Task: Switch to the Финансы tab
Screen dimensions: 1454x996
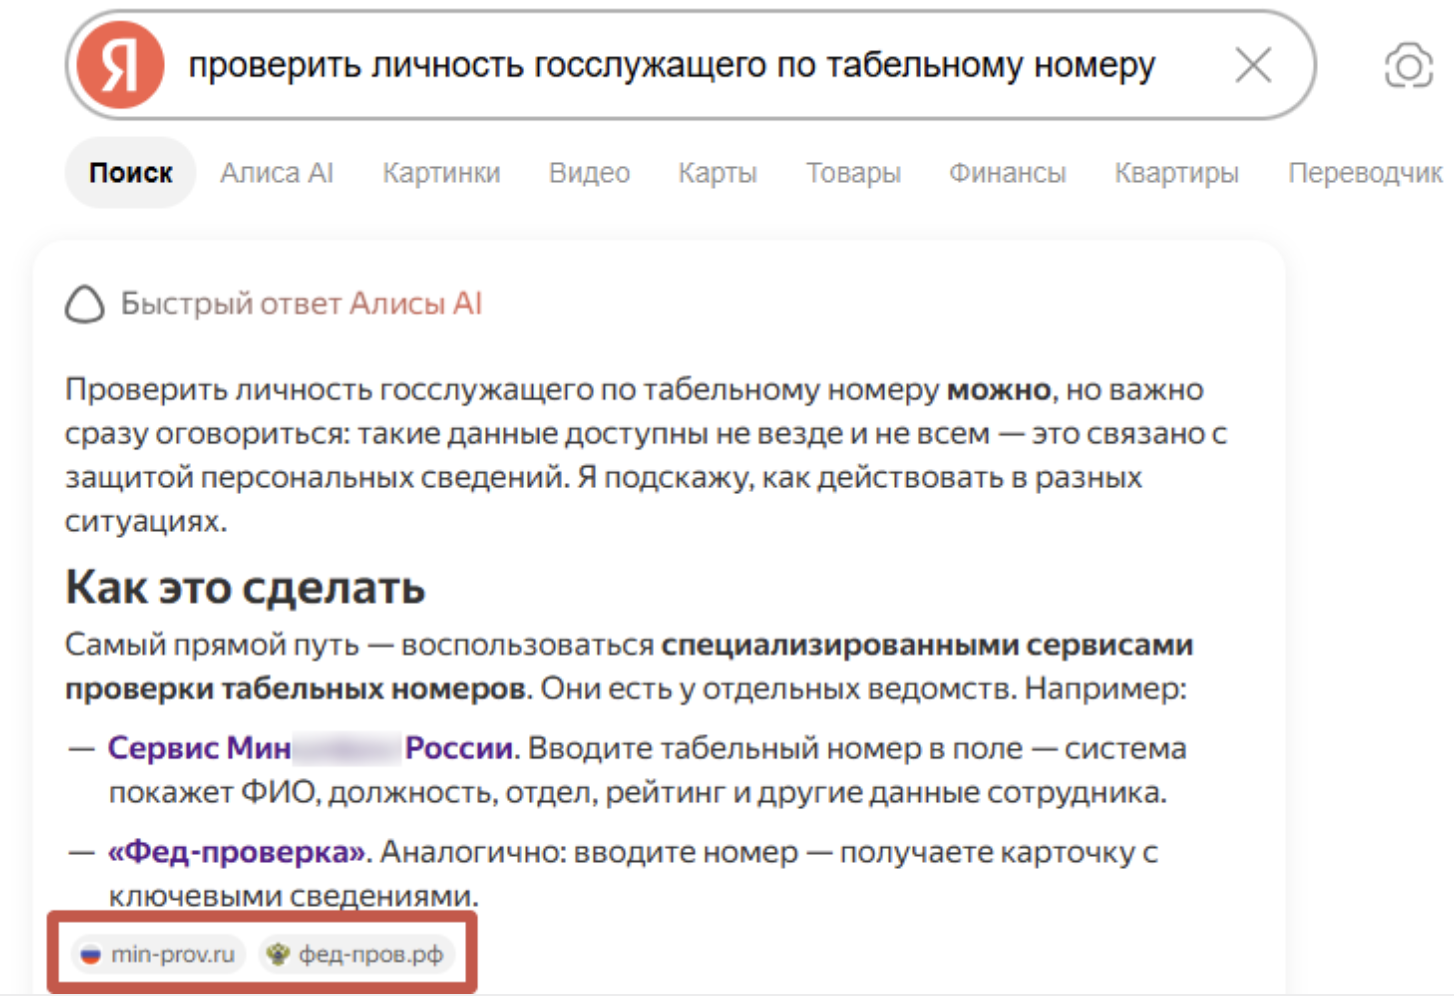Action: [x=1007, y=173]
